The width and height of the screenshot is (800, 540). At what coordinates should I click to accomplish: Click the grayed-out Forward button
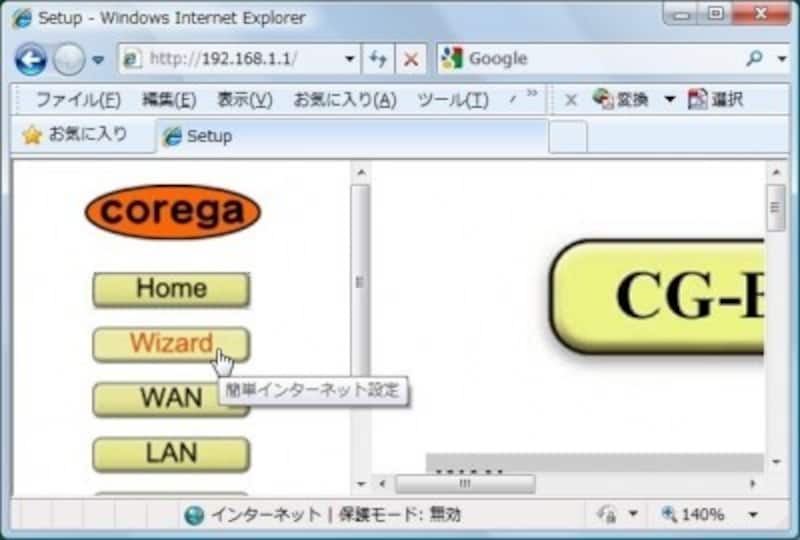tap(69, 59)
